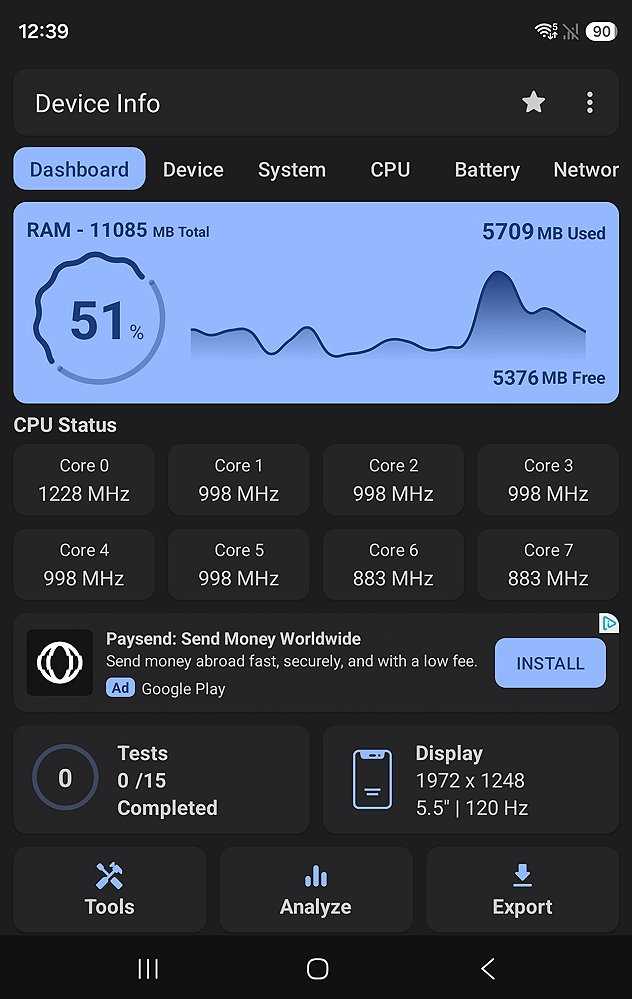Tap the Android Back arrow
This screenshot has width=632, height=999.
tap(487, 968)
